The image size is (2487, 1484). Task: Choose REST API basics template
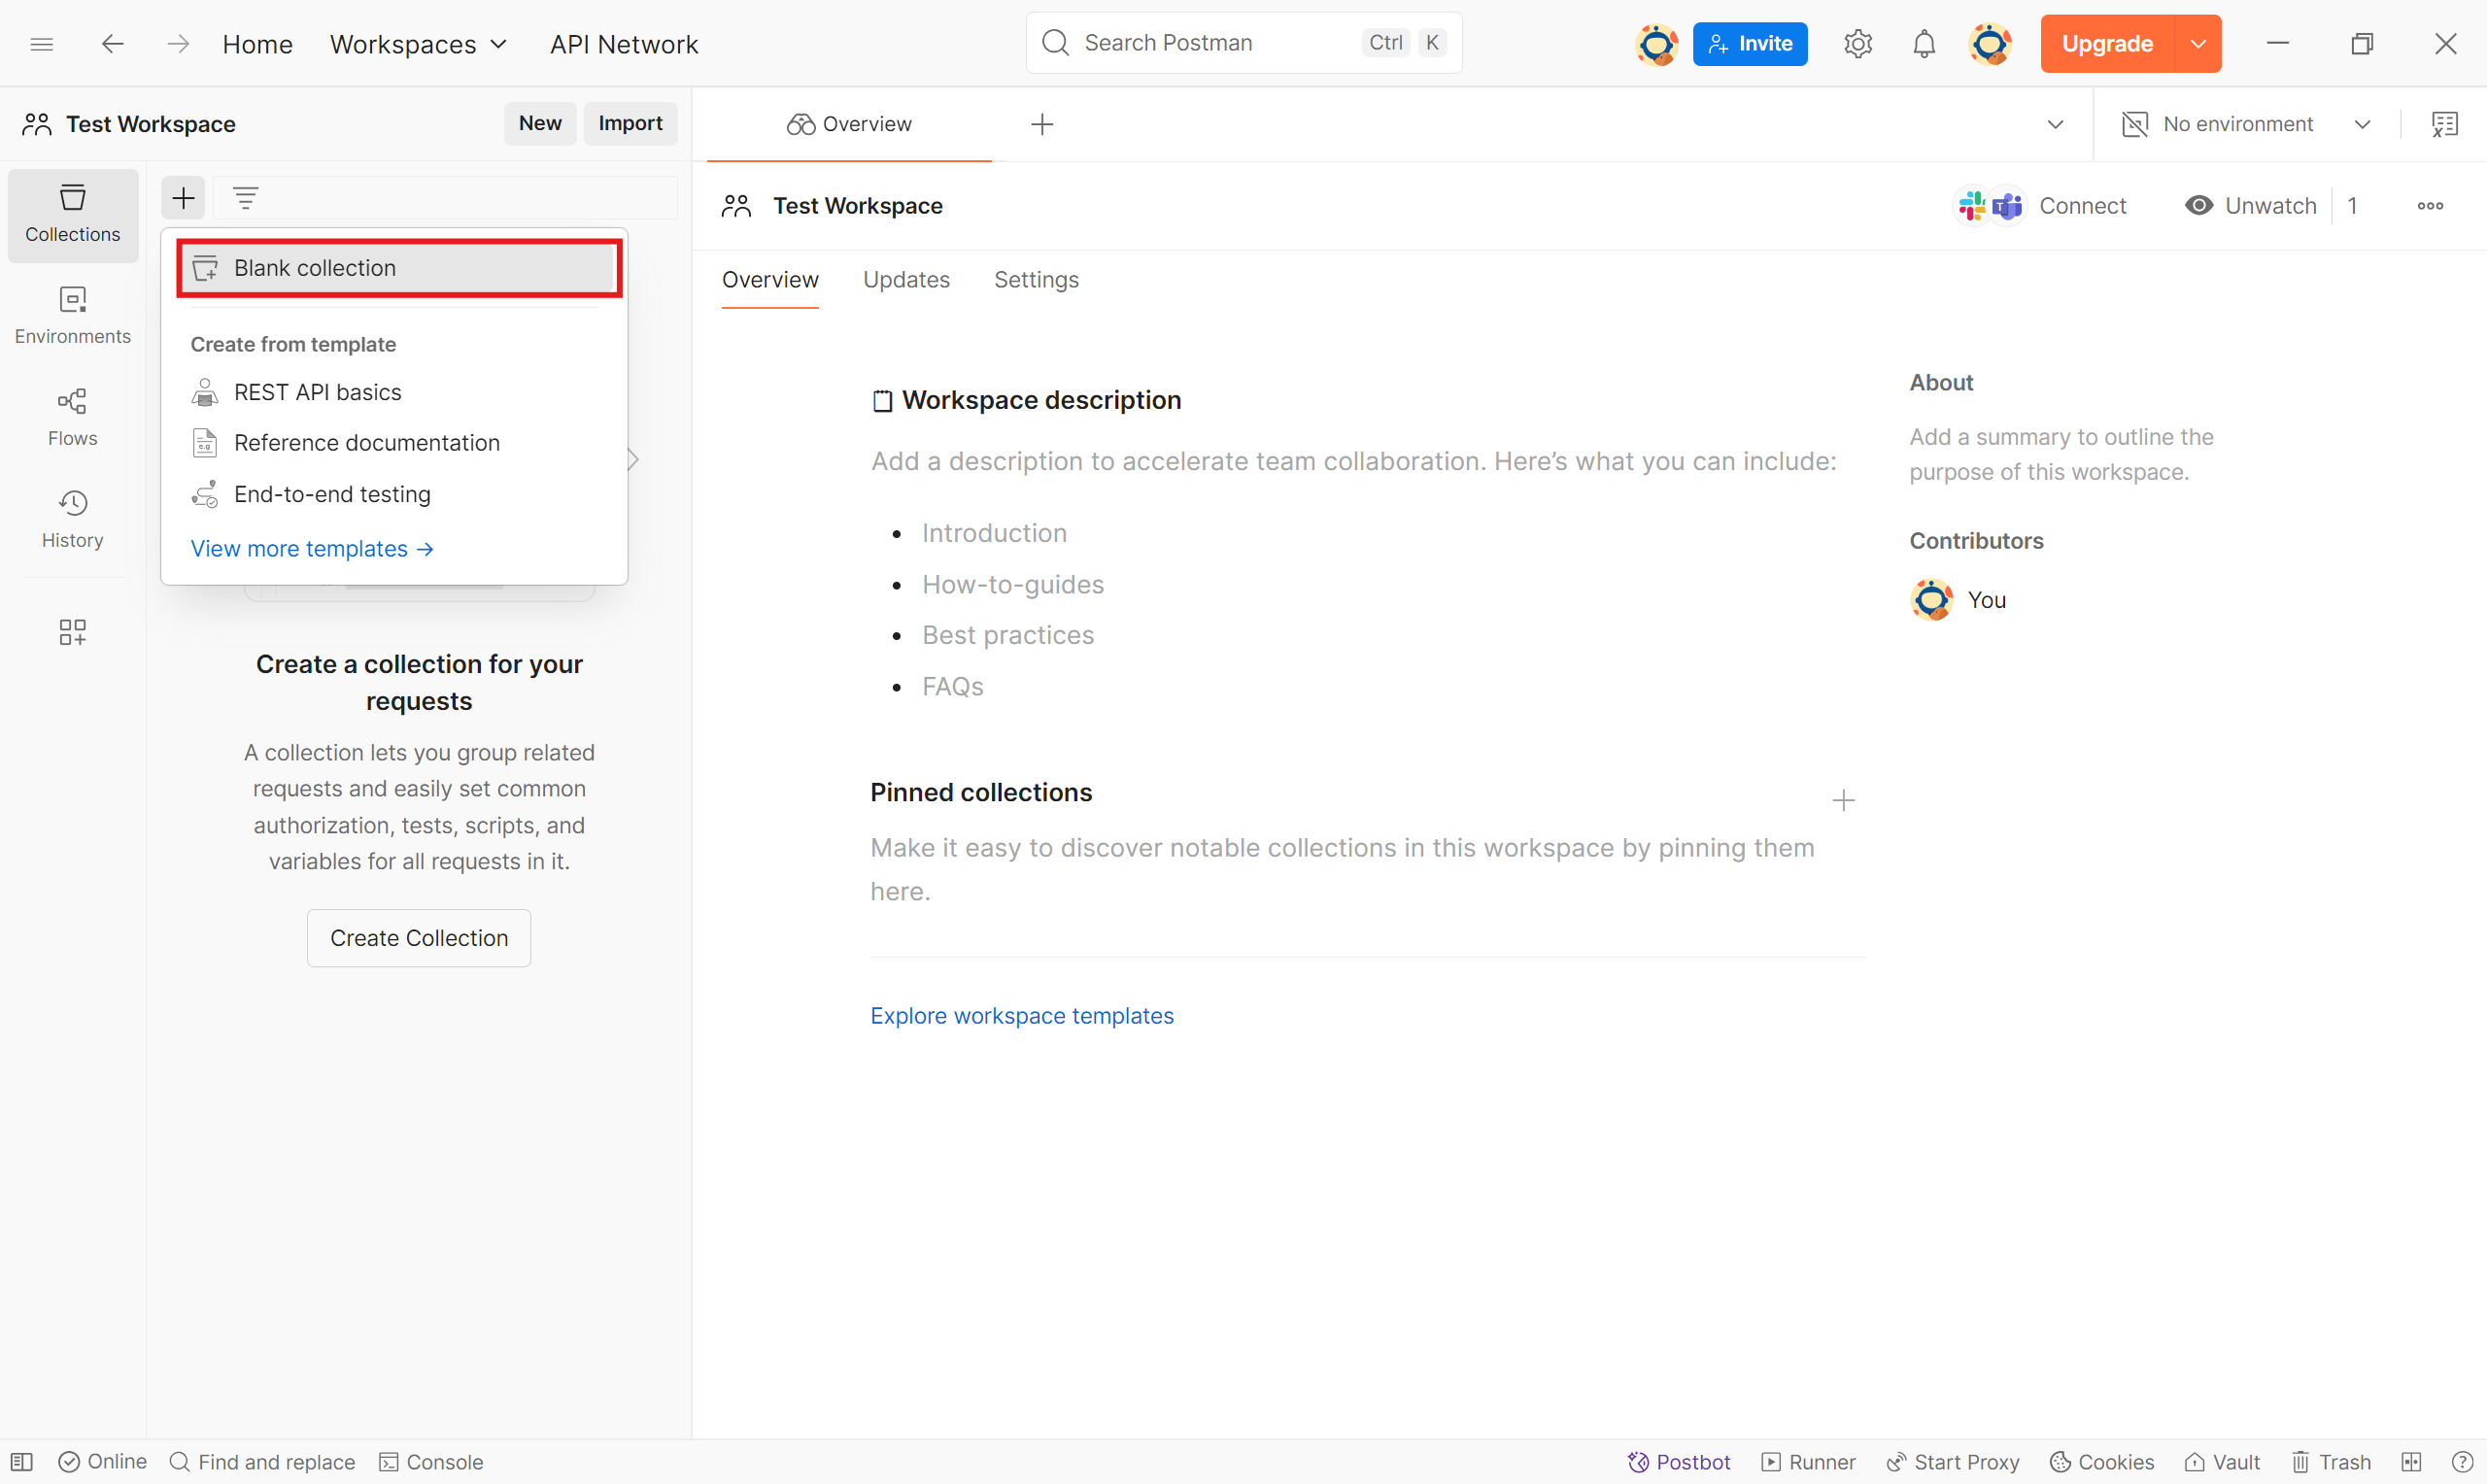pyautogui.click(x=395, y=392)
